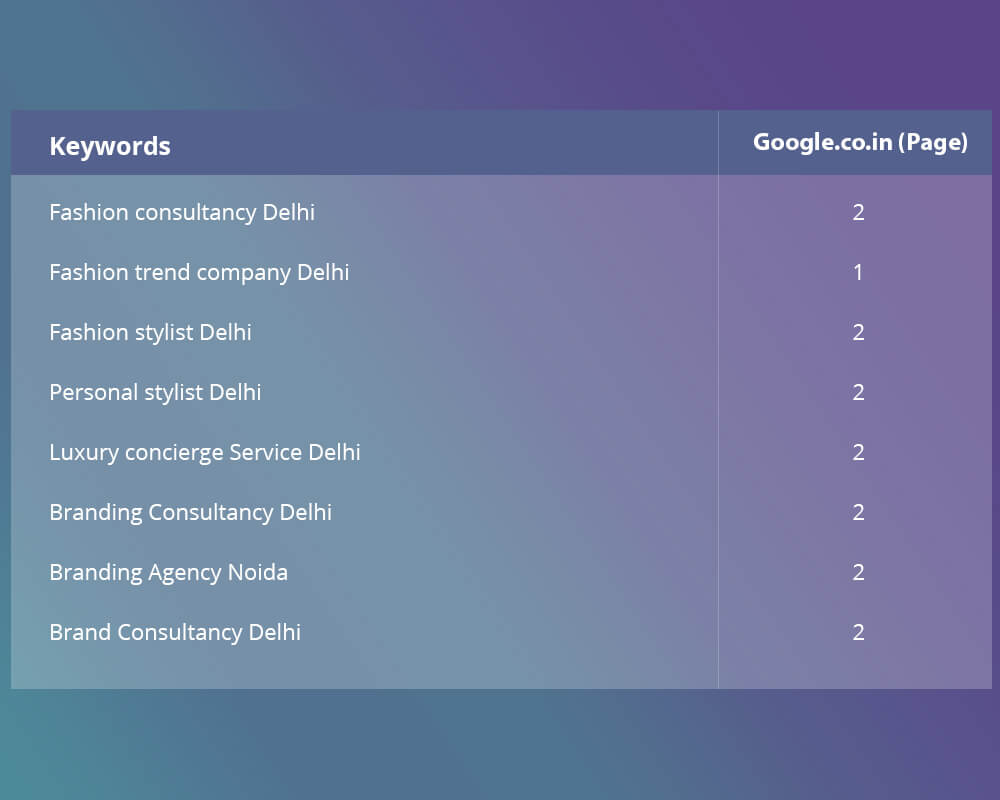This screenshot has width=1000, height=800.
Task: Select the Personal stylist Delhi keyword
Action: point(155,392)
